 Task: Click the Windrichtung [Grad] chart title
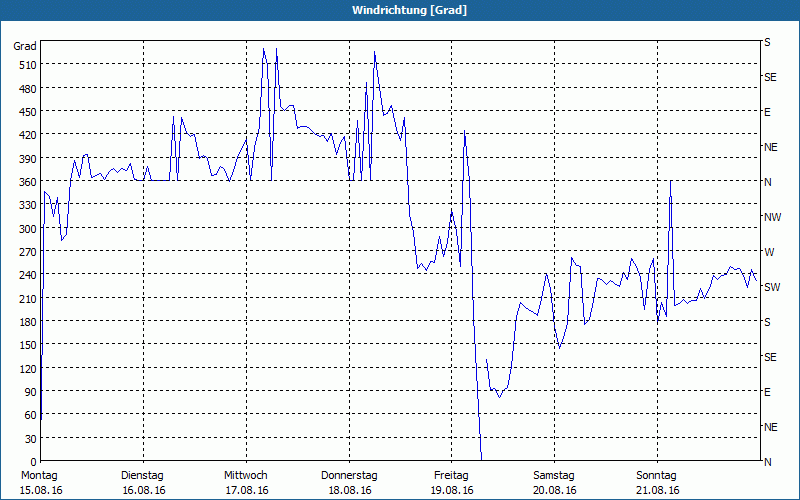pos(409,10)
